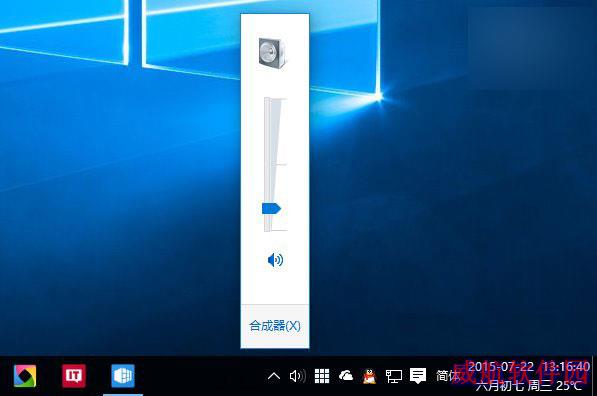Click the lunar date and 25℃ weather text
The image size is (597, 396).
(x=529, y=386)
